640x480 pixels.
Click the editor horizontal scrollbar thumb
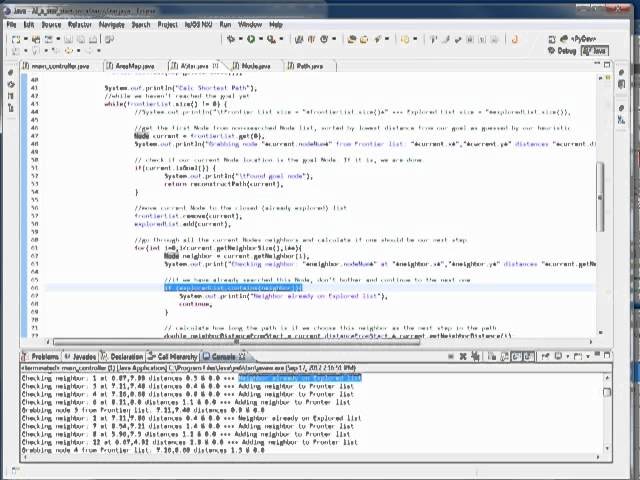[x=236, y=342]
